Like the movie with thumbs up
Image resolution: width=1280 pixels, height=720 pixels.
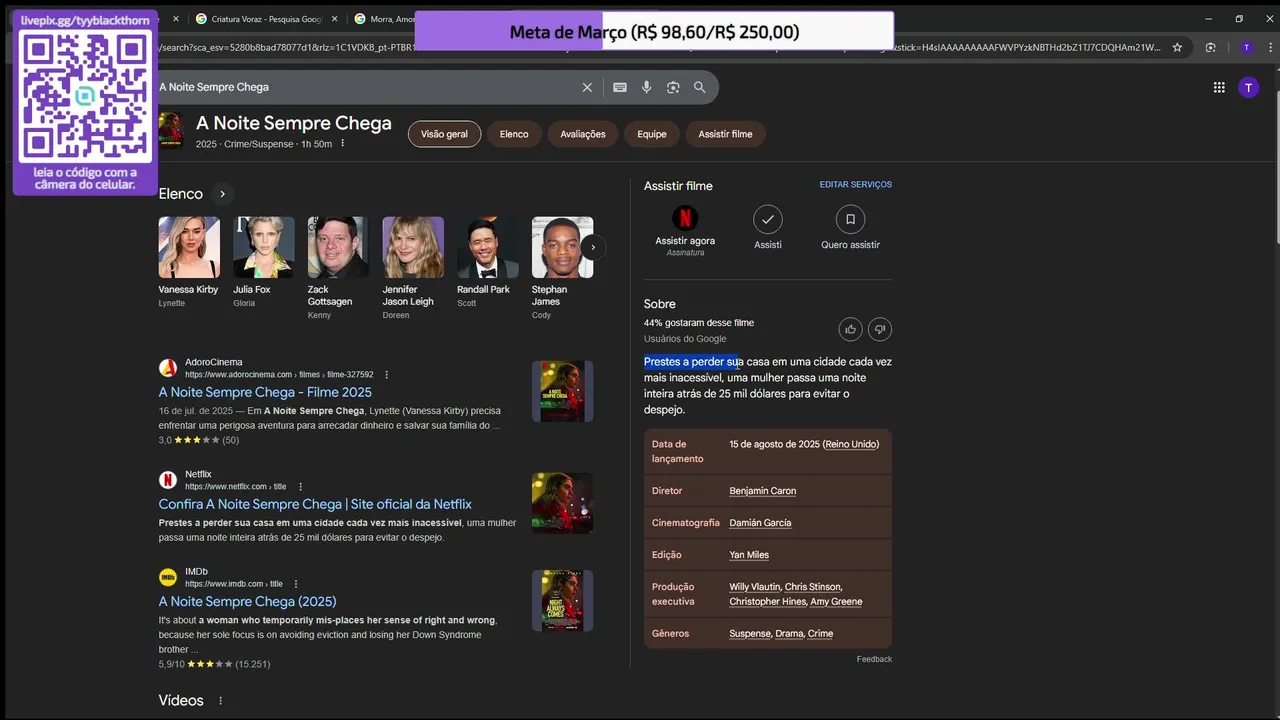pyautogui.click(x=850, y=329)
